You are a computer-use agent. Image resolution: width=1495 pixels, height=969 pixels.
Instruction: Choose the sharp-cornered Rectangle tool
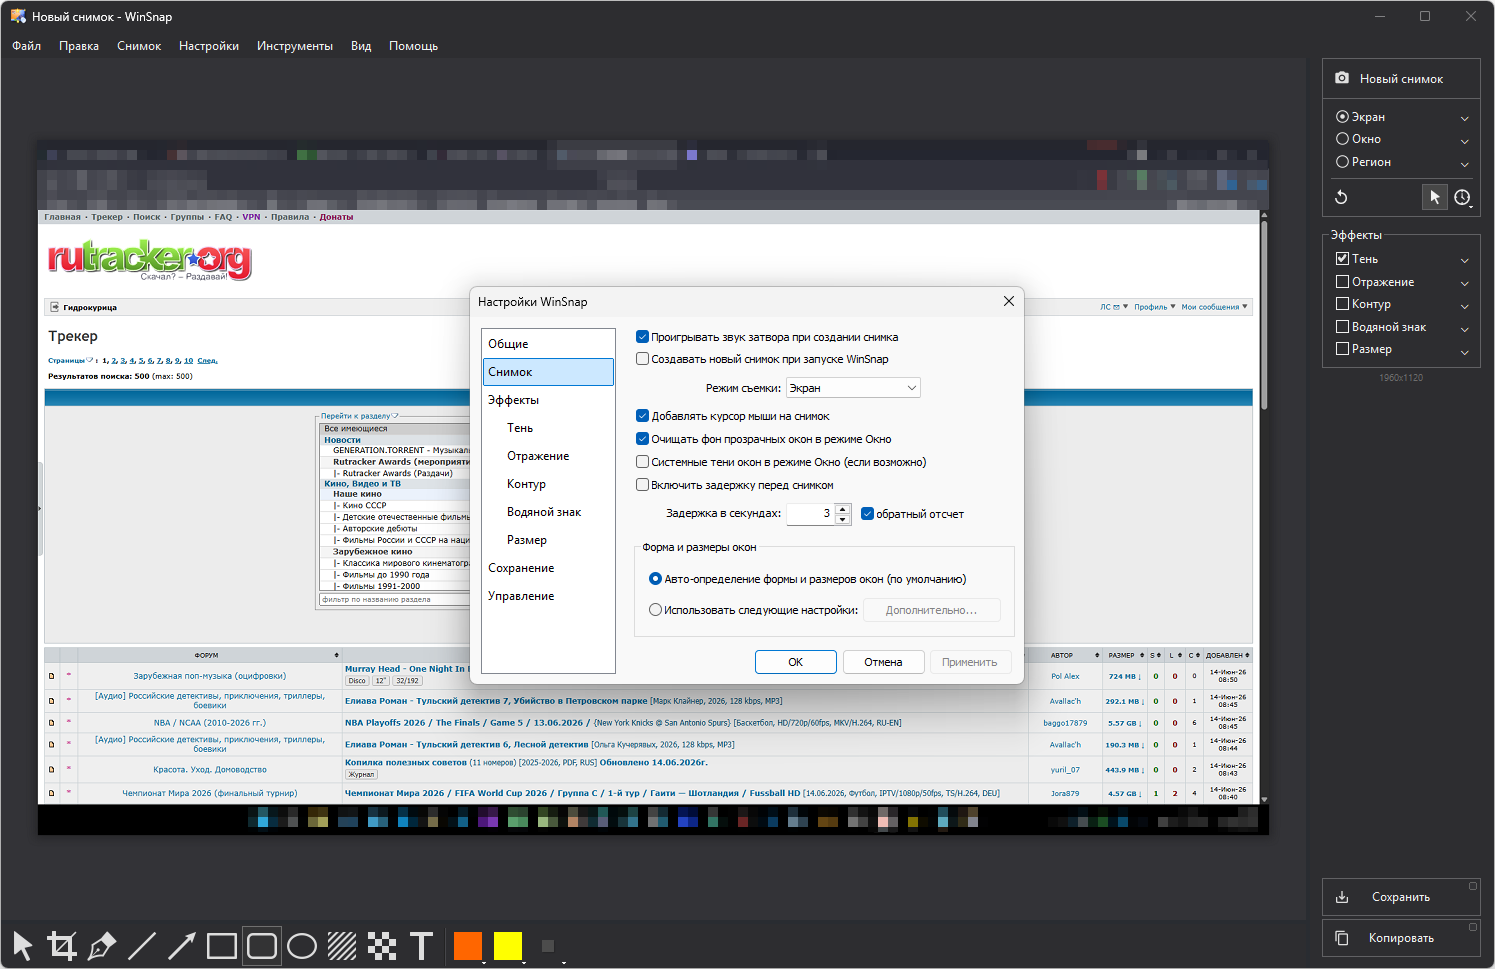222,945
